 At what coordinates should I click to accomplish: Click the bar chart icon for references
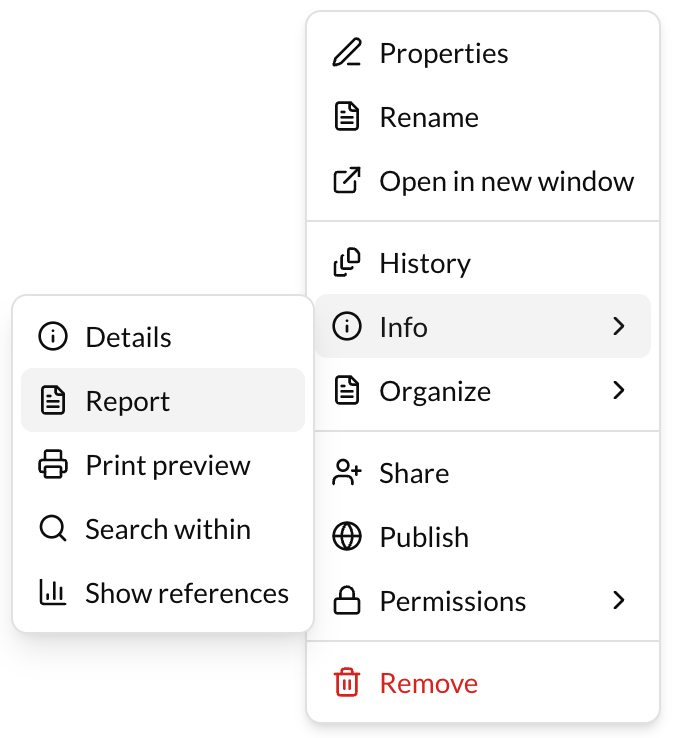(x=52, y=594)
